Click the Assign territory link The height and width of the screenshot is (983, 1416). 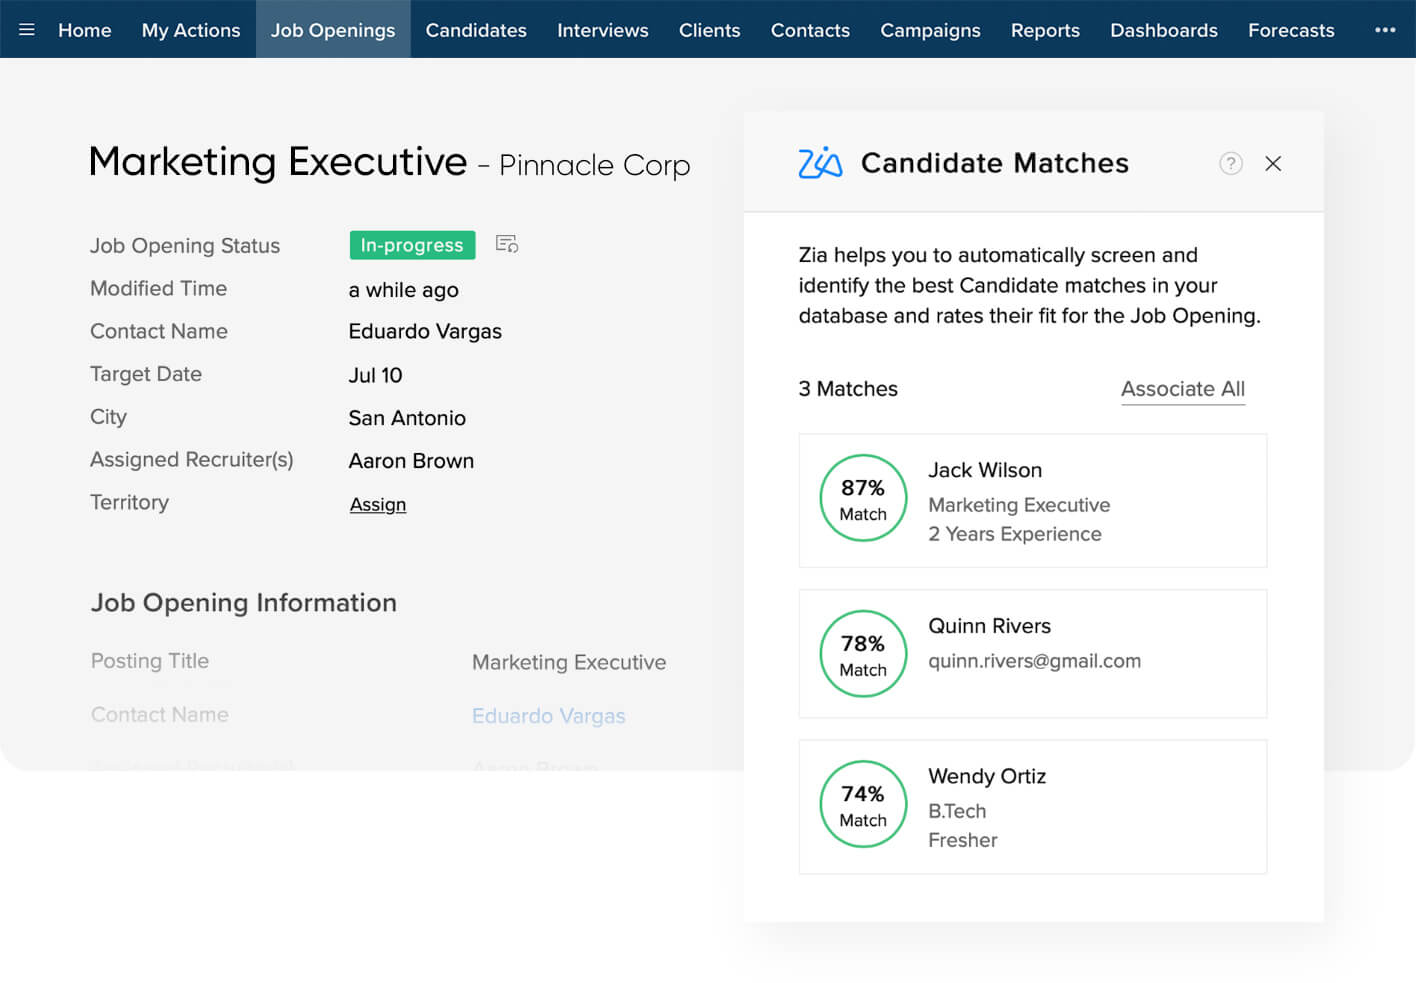tap(378, 504)
